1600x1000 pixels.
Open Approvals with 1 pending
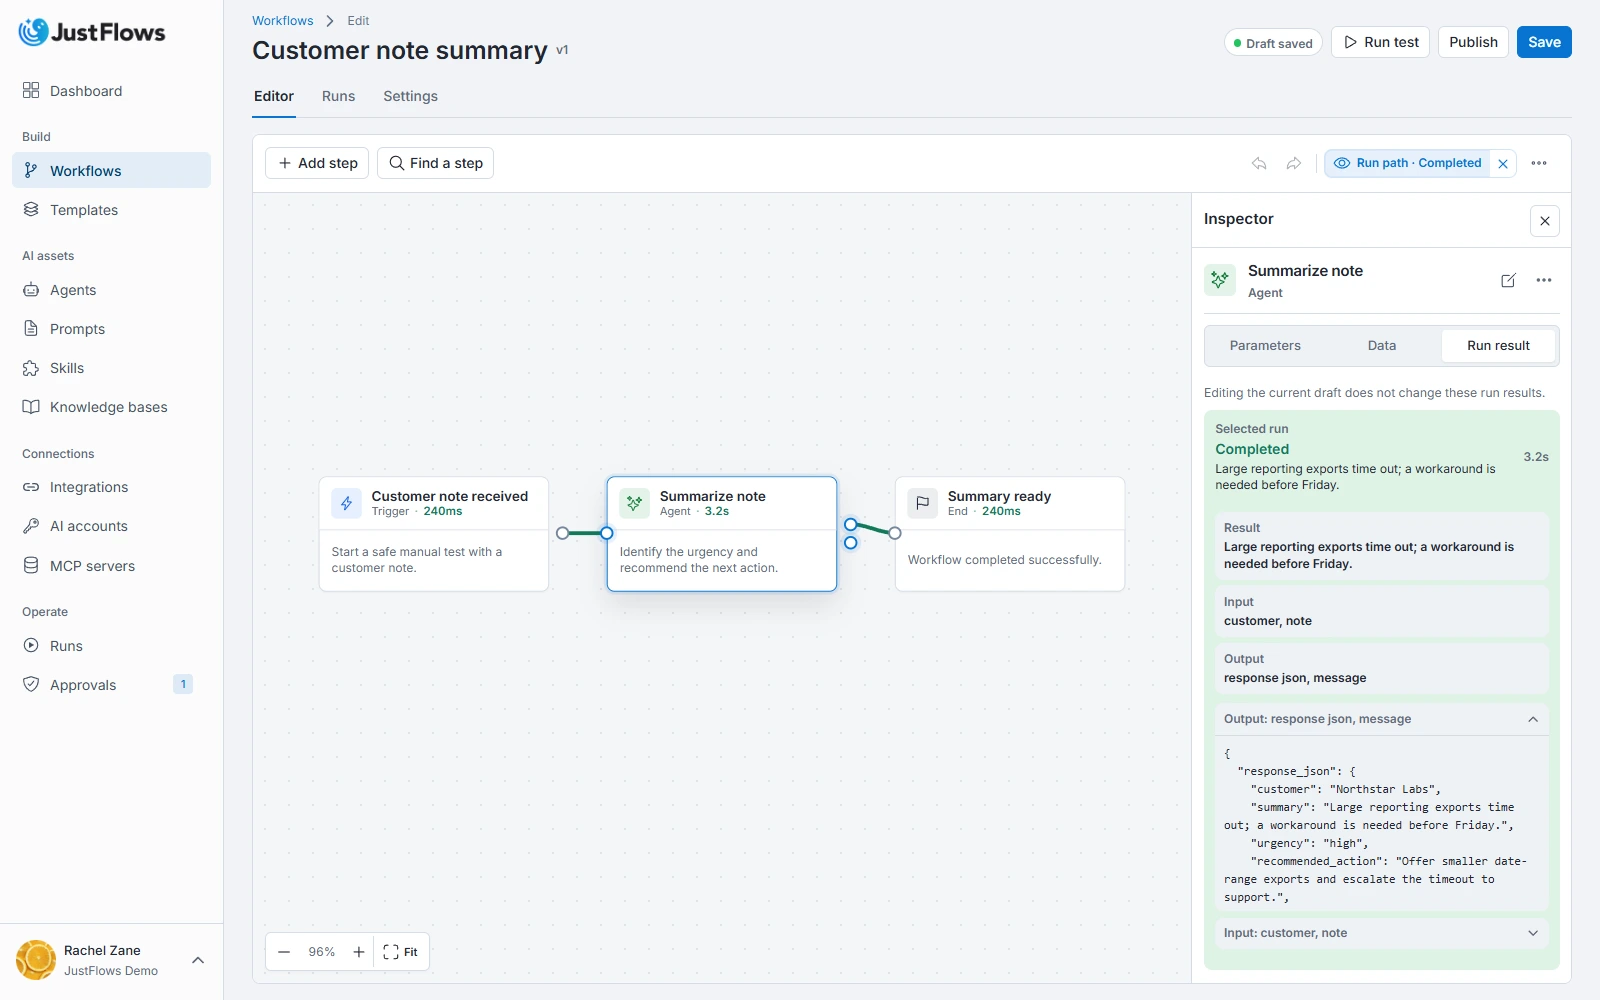pyautogui.click(x=111, y=685)
